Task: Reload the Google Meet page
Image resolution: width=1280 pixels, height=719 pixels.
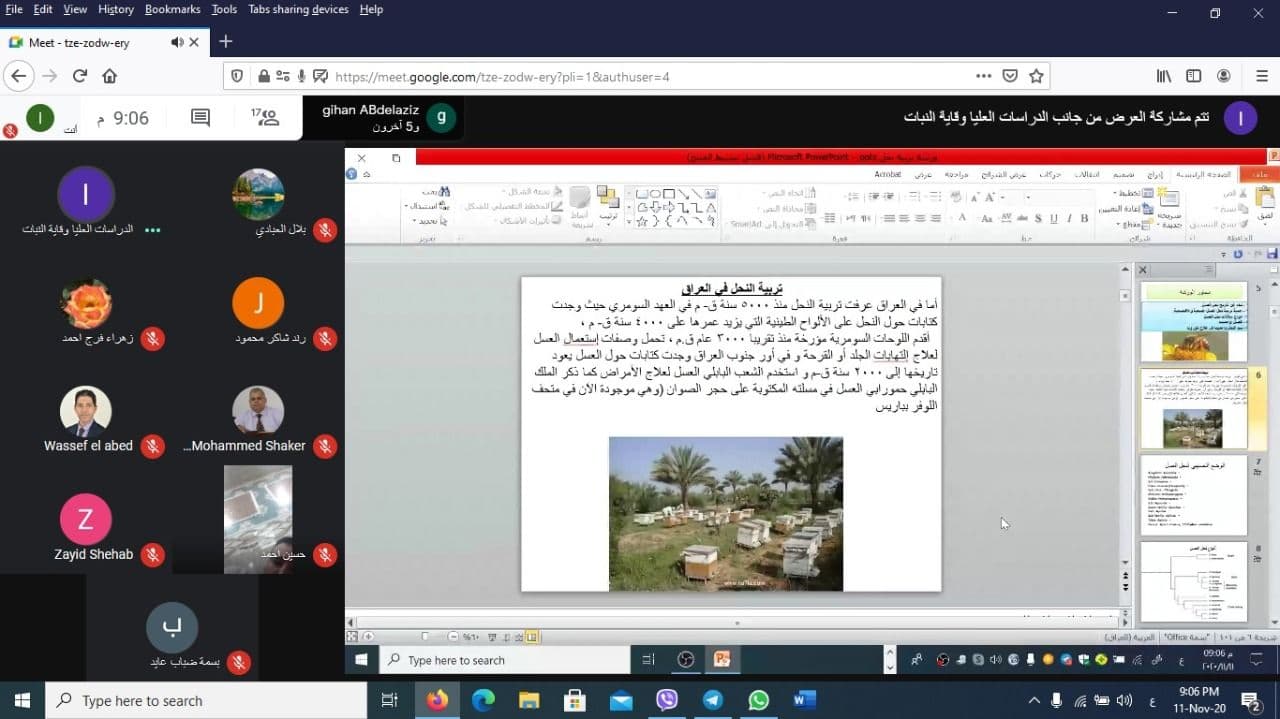Action: 80,76
